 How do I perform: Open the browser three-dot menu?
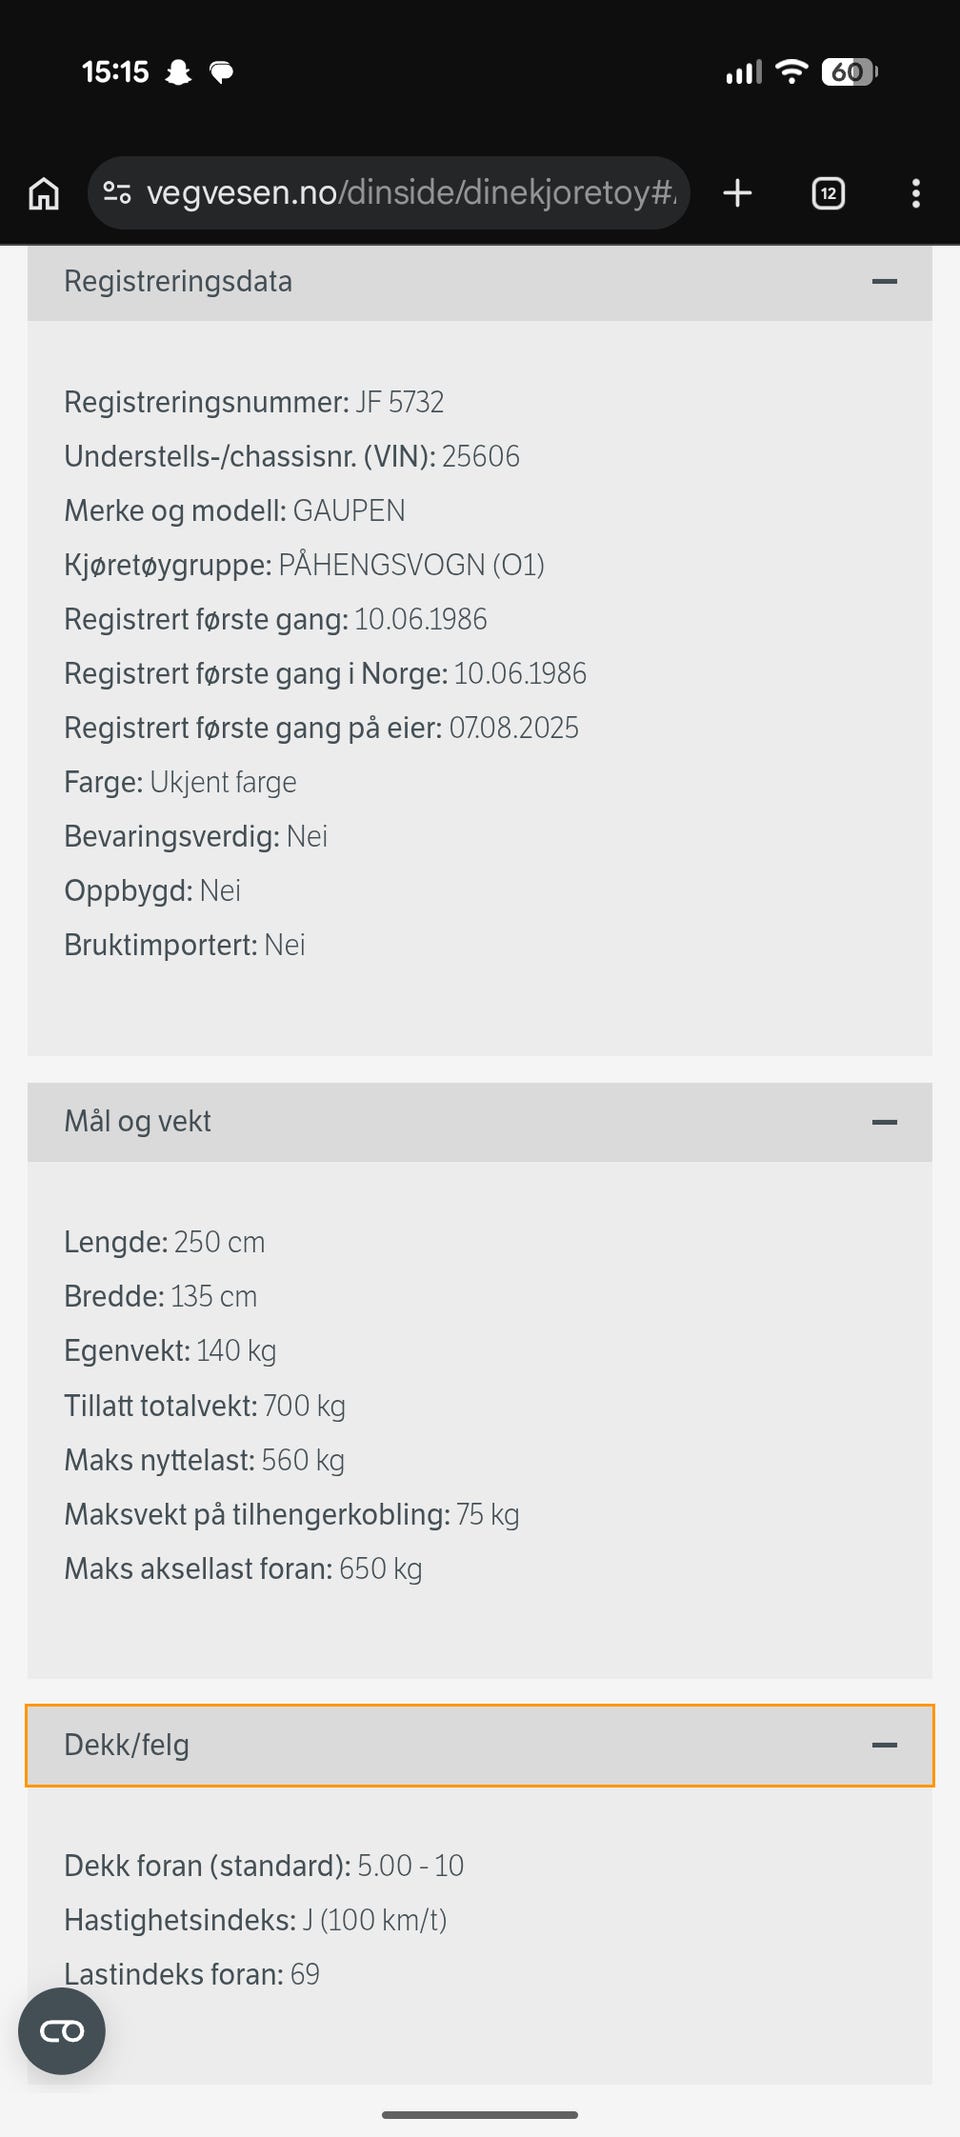(916, 193)
